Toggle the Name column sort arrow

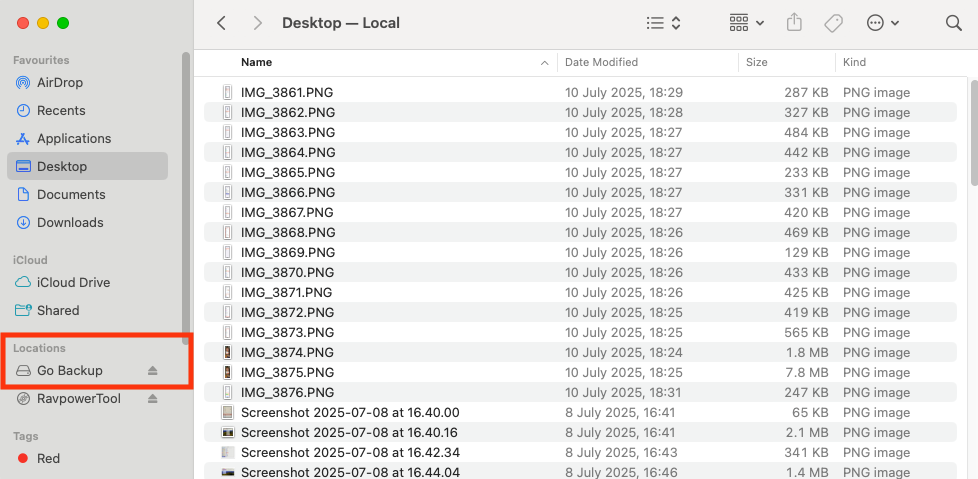[545, 62]
